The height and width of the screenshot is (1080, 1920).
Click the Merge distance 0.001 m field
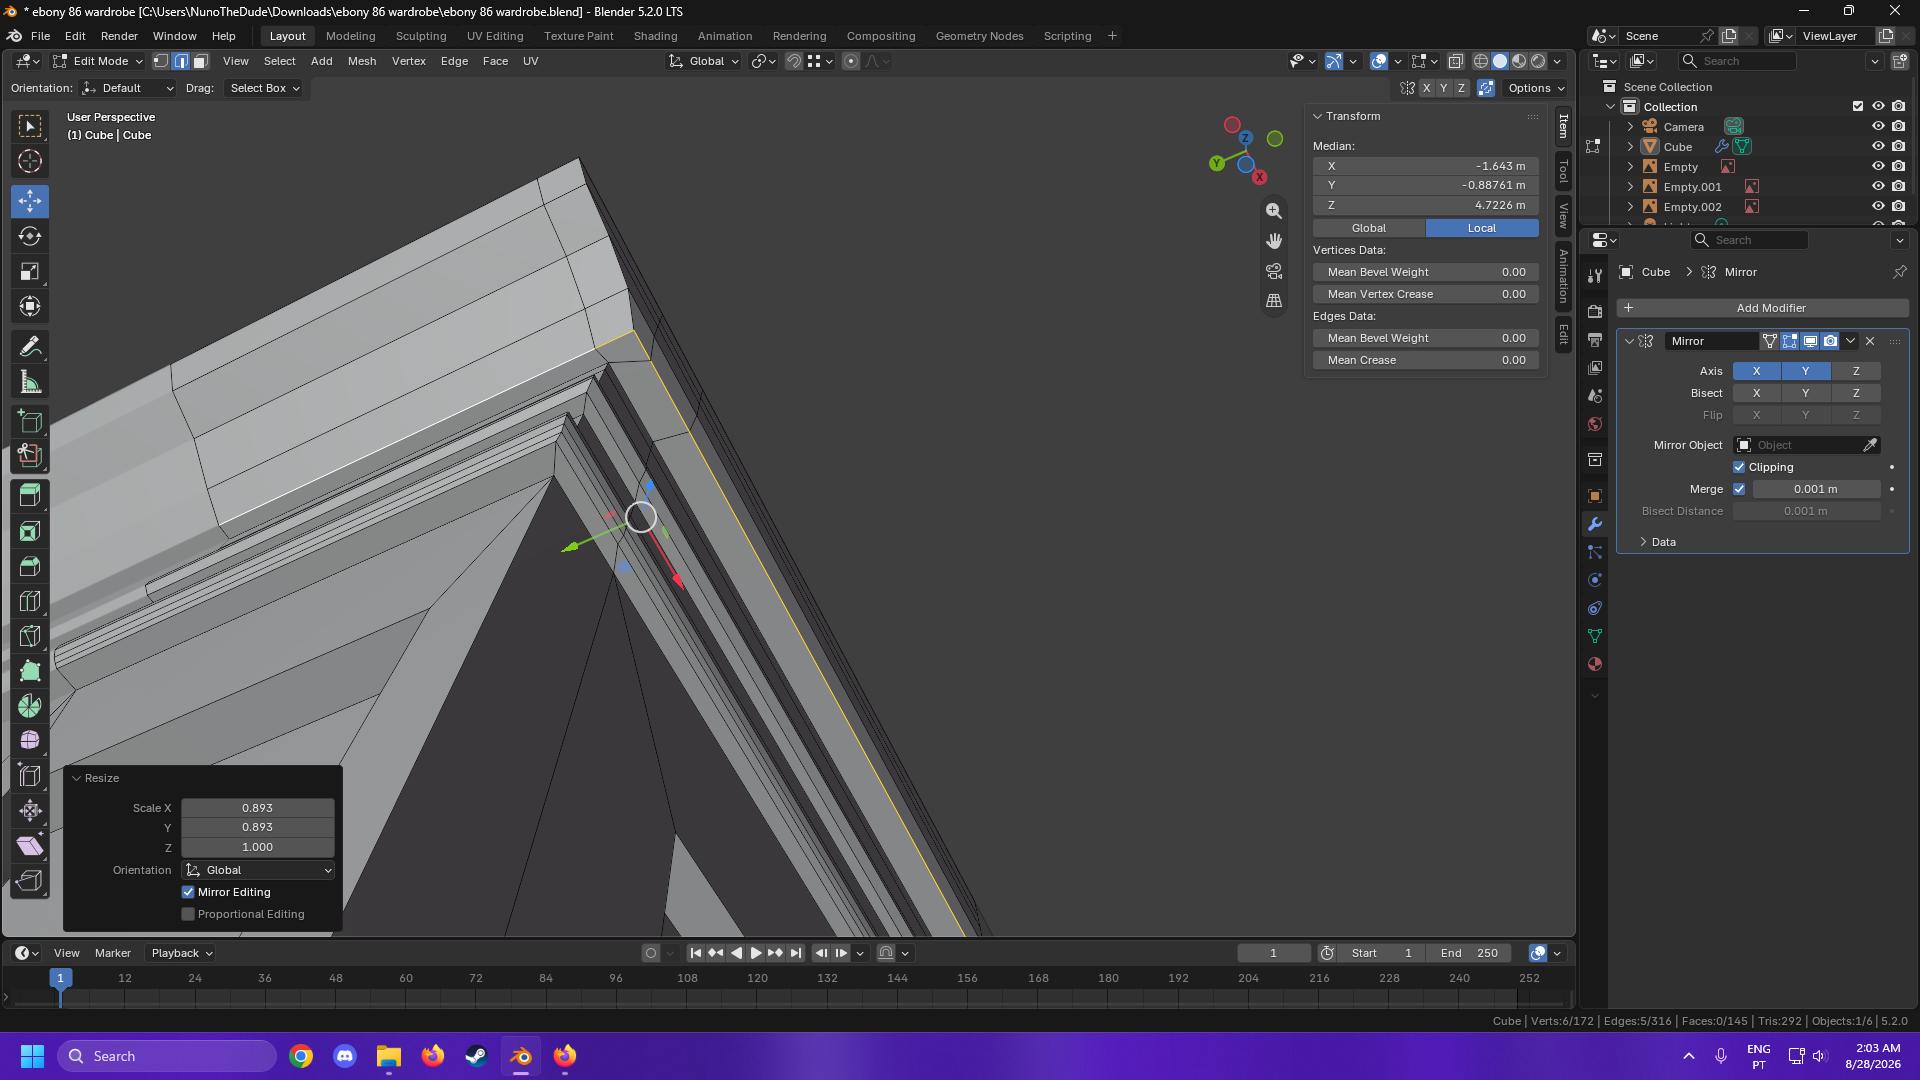coord(1816,489)
